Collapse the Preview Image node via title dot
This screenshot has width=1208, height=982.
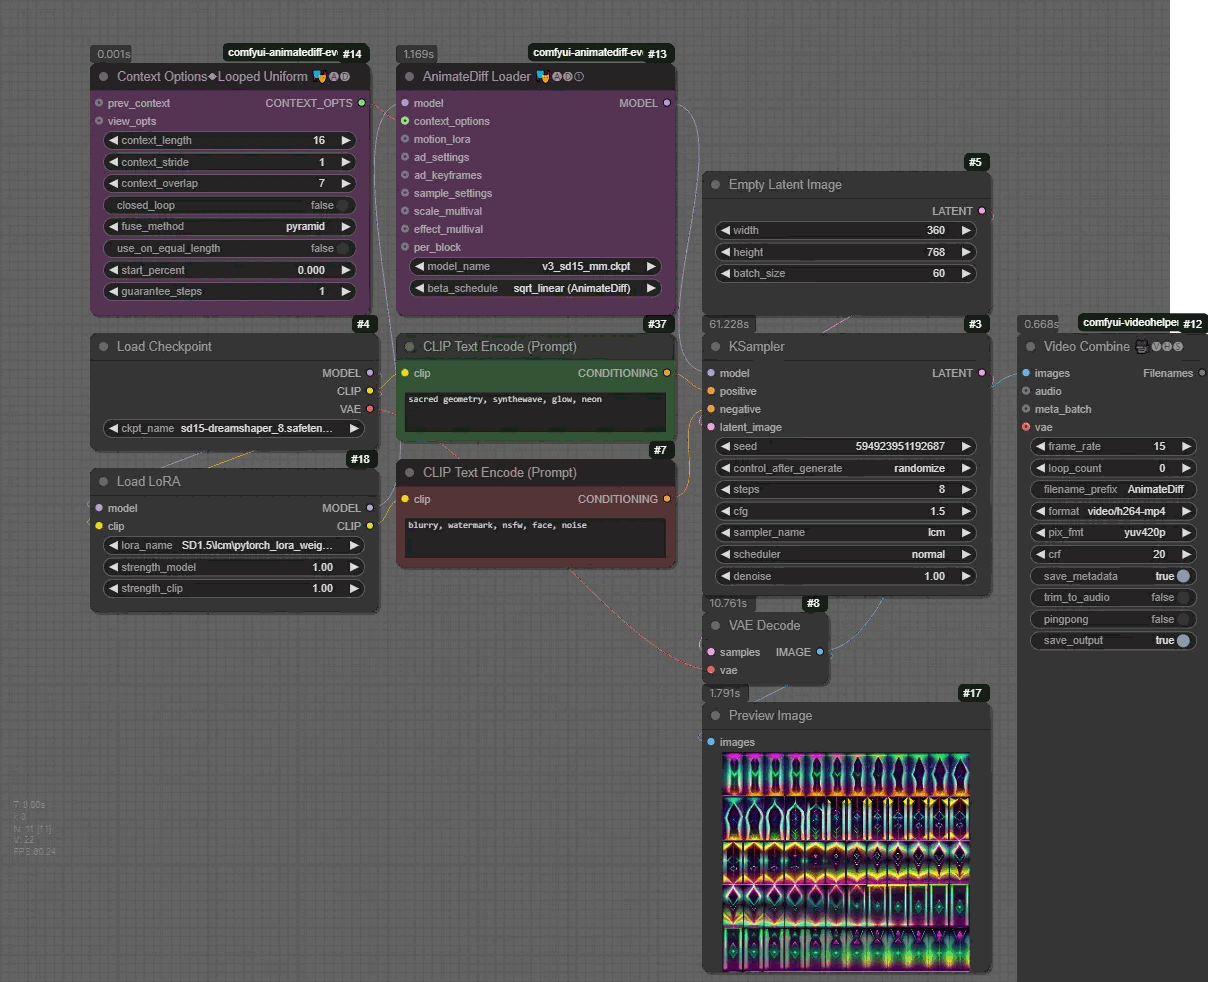click(x=715, y=716)
